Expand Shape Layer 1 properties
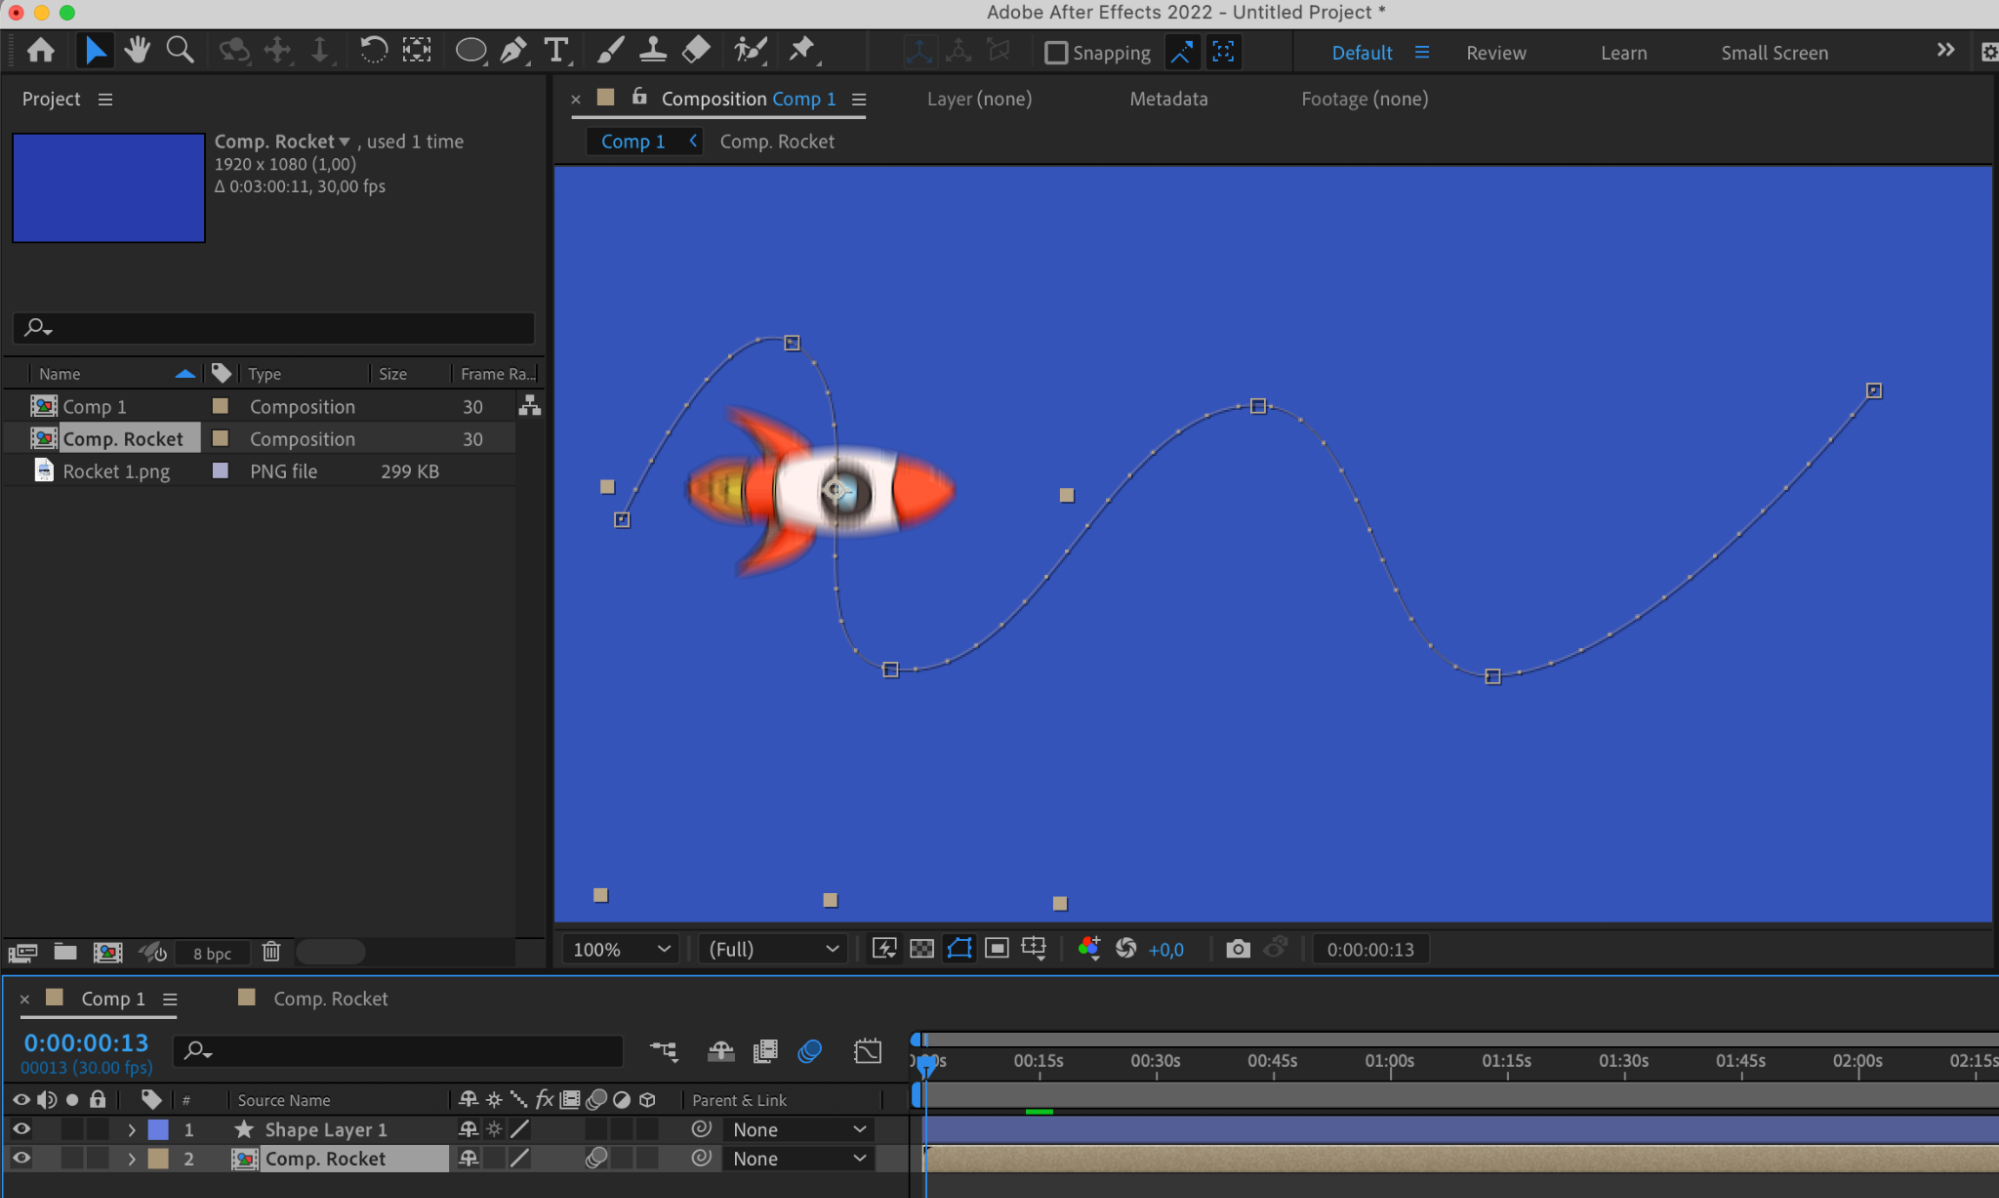The width and height of the screenshot is (1999, 1198). coord(131,1129)
